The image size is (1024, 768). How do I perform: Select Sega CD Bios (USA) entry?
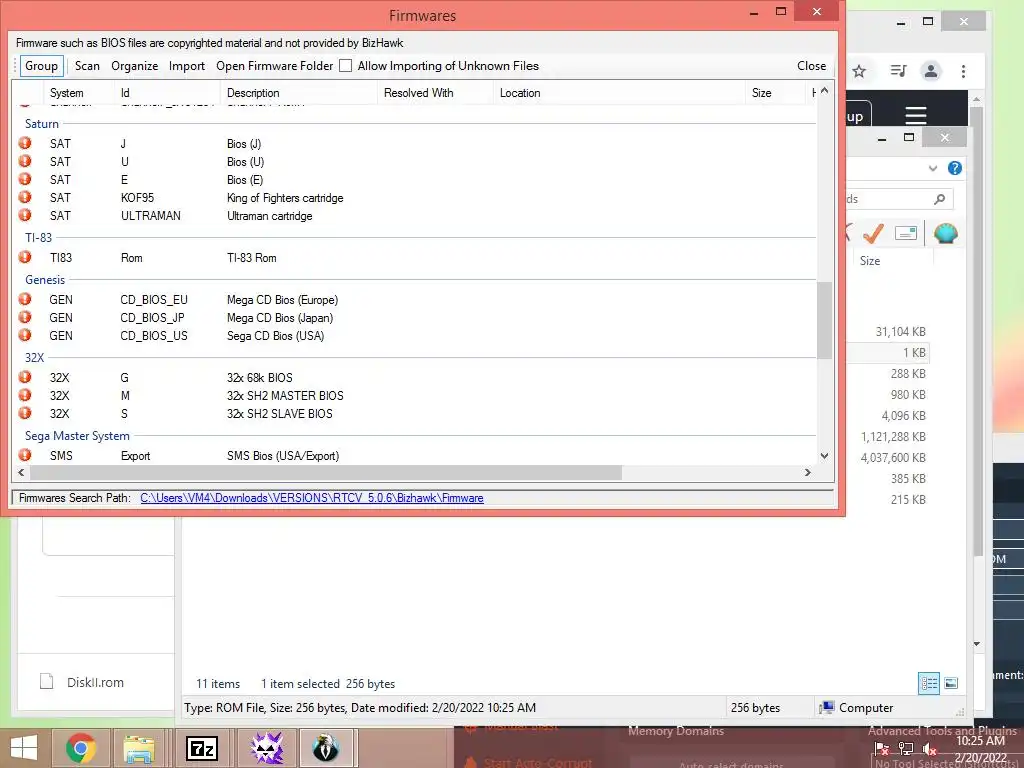click(275, 336)
